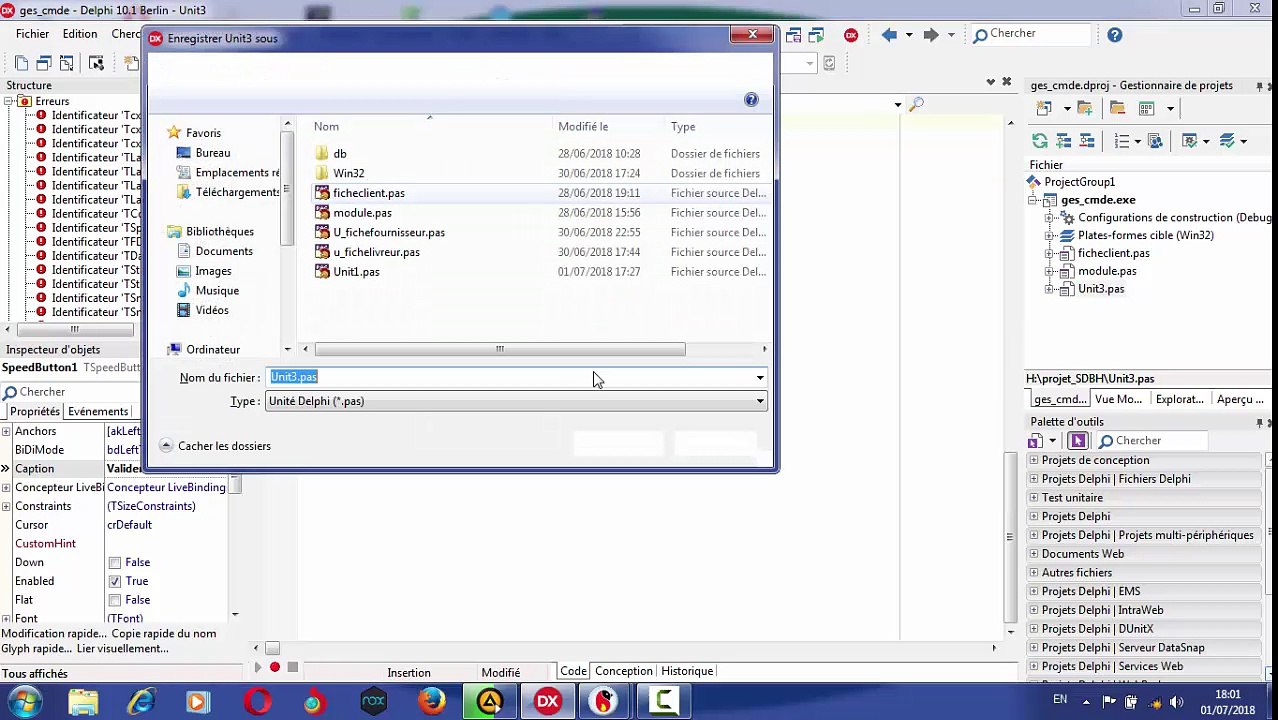The height and width of the screenshot is (720, 1278).
Task: Click the navigation pane vertical scrollbar
Action: [288, 191]
